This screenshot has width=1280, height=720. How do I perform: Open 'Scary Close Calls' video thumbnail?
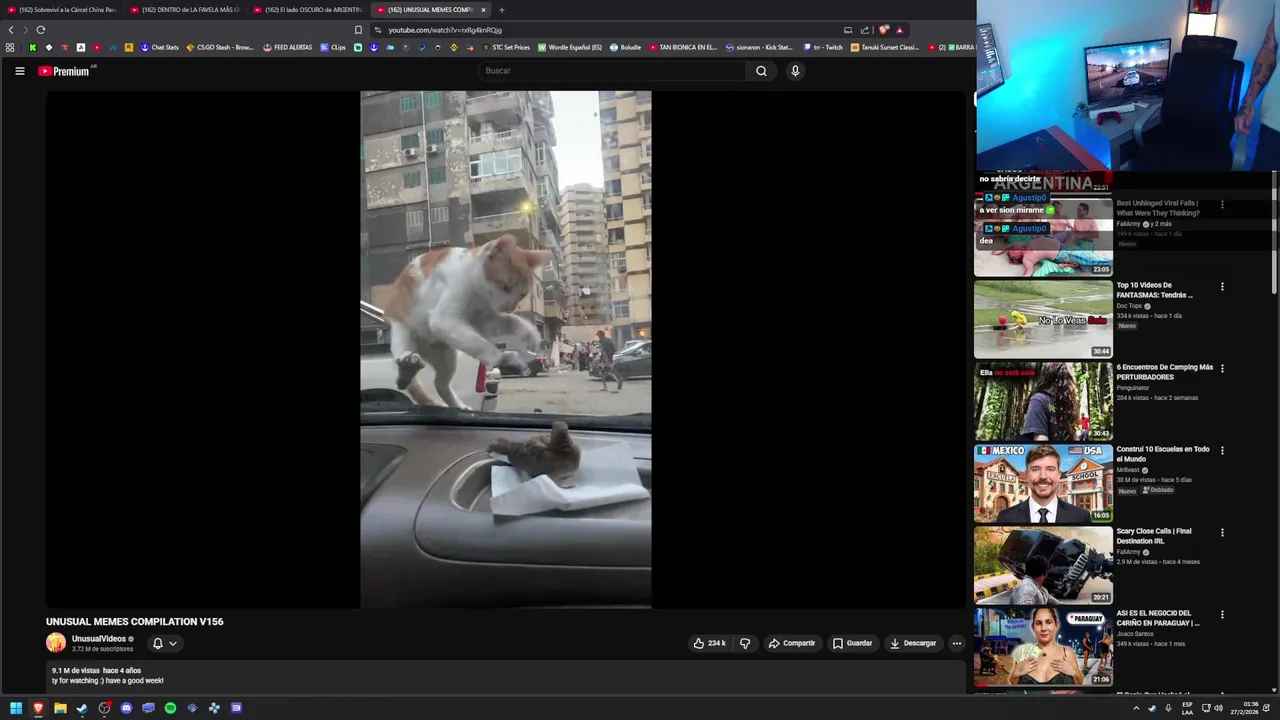(1043, 565)
